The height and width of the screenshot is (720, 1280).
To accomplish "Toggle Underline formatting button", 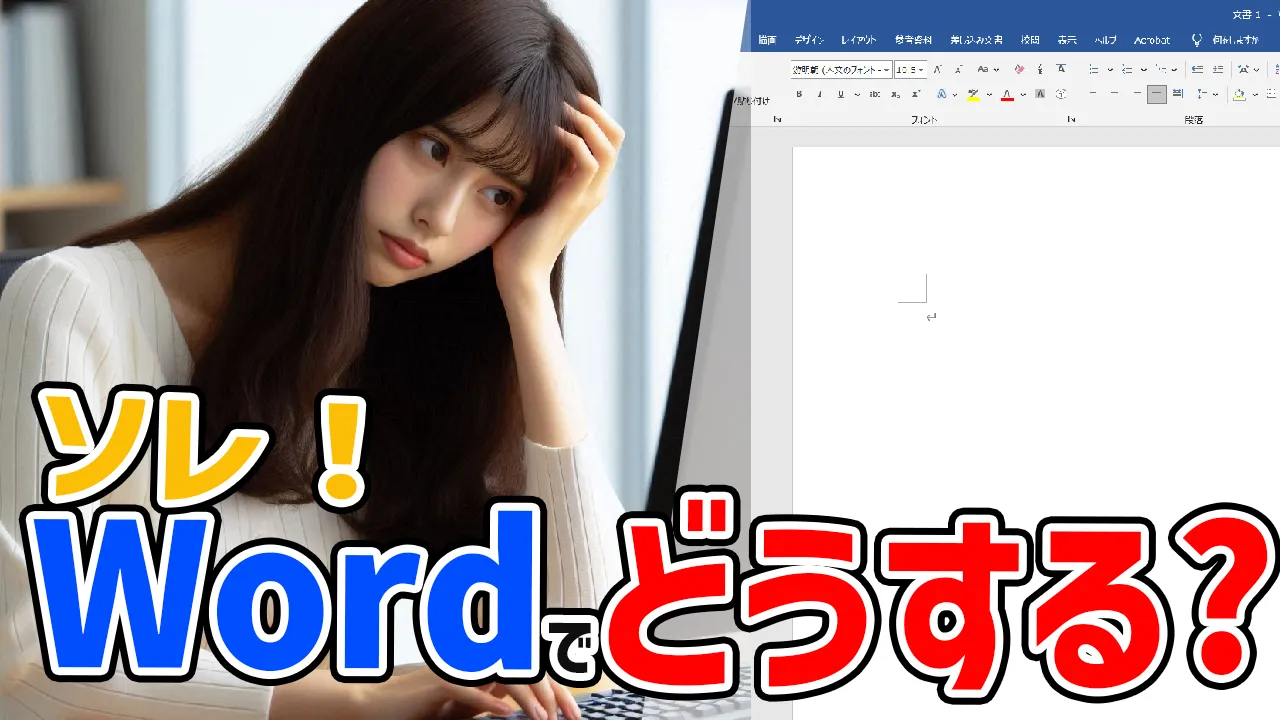I will click(x=841, y=94).
